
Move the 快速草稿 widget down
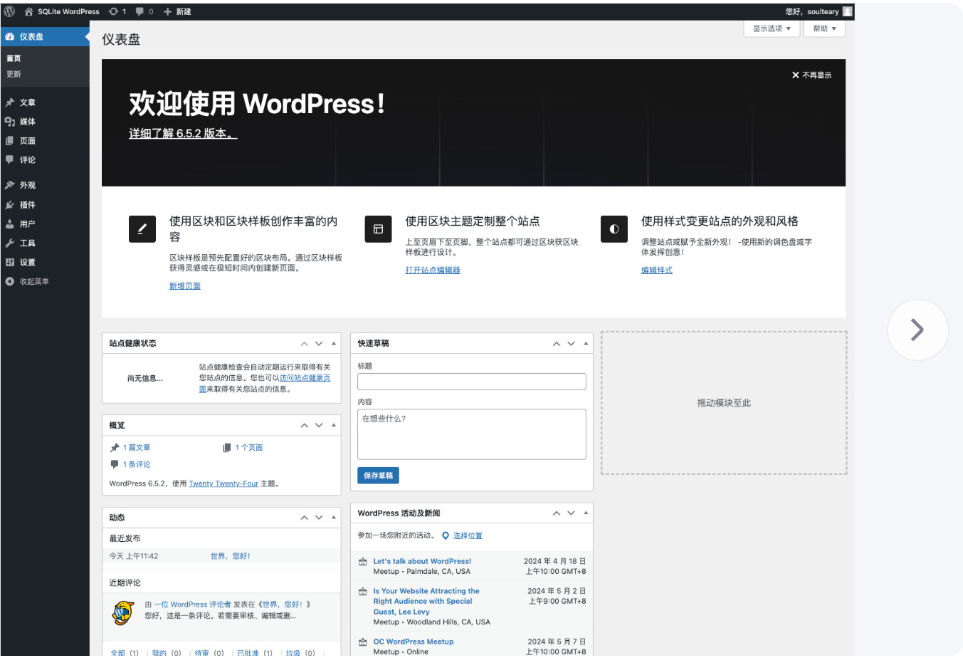click(571, 344)
